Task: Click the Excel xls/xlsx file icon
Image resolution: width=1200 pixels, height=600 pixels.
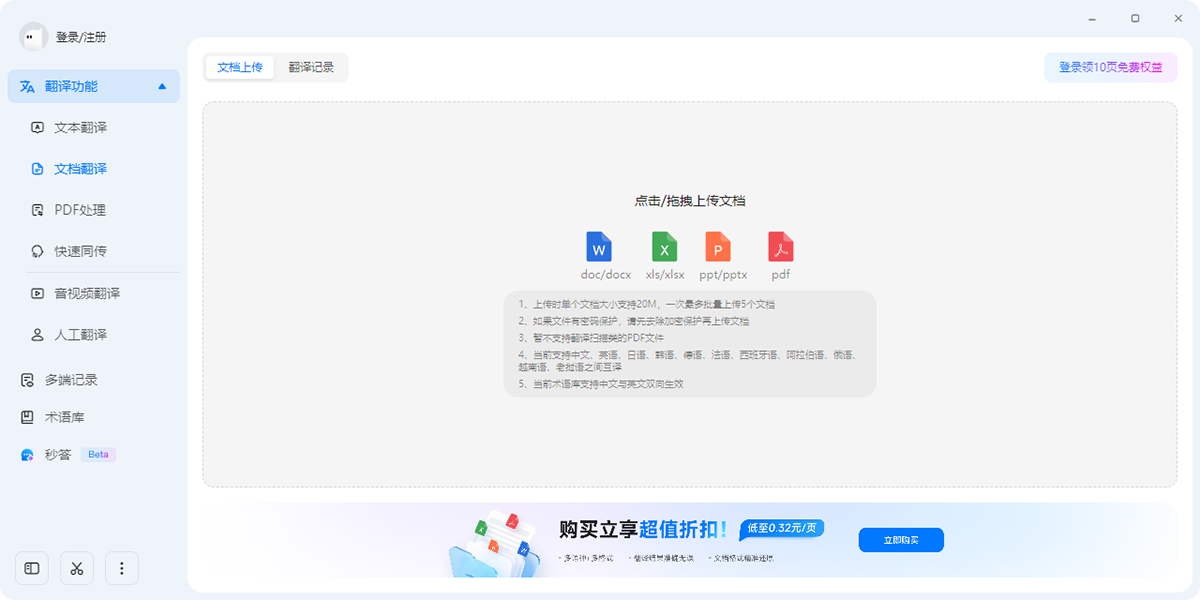Action: click(664, 246)
